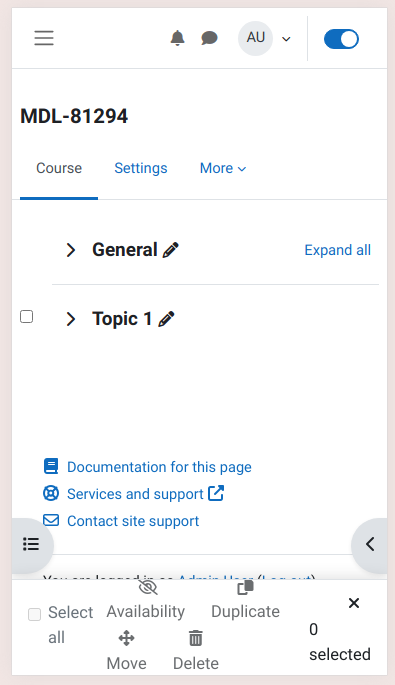Open the hamburger navigation menu
The width and height of the screenshot is (395, 685).
pos(44,38)
